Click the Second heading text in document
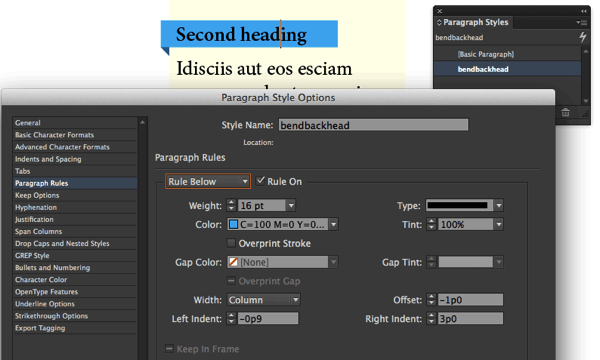This screenshot has height=360, width=600. pyautogui.click(x=241, y=34)
